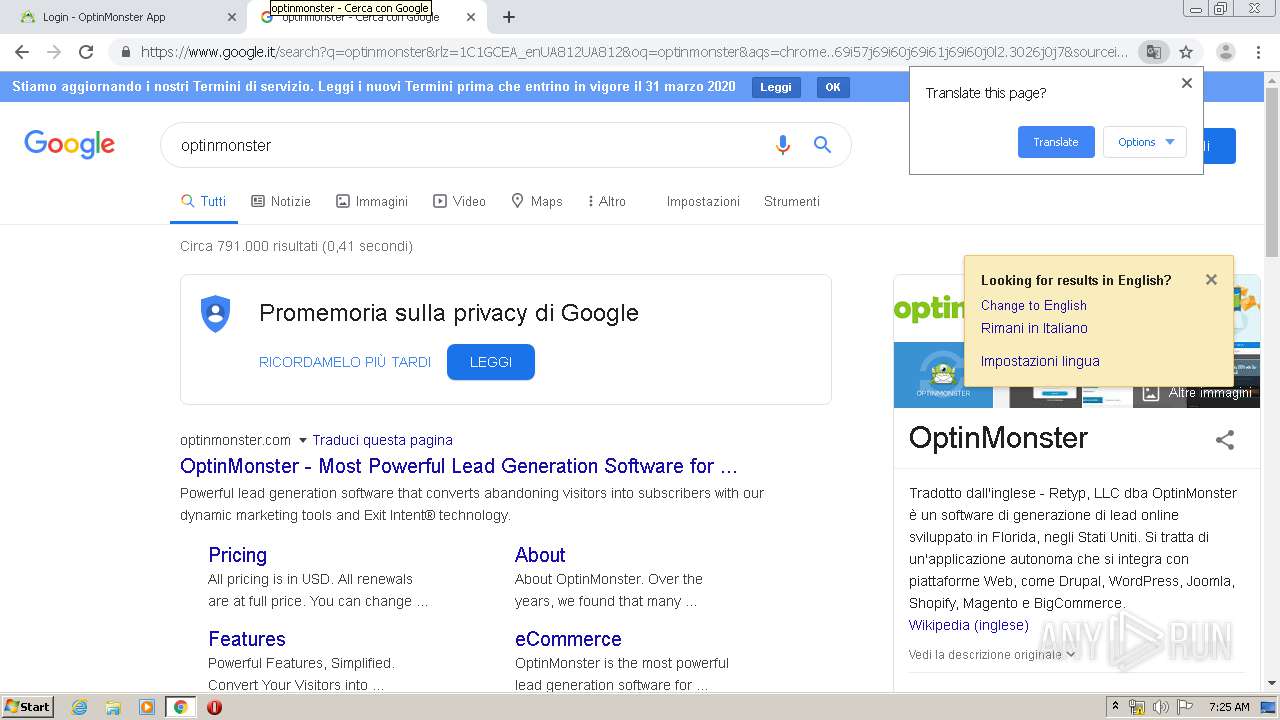Click the network tray icon
This screenshot has height=720, width=1280.
click(1137, 707)
